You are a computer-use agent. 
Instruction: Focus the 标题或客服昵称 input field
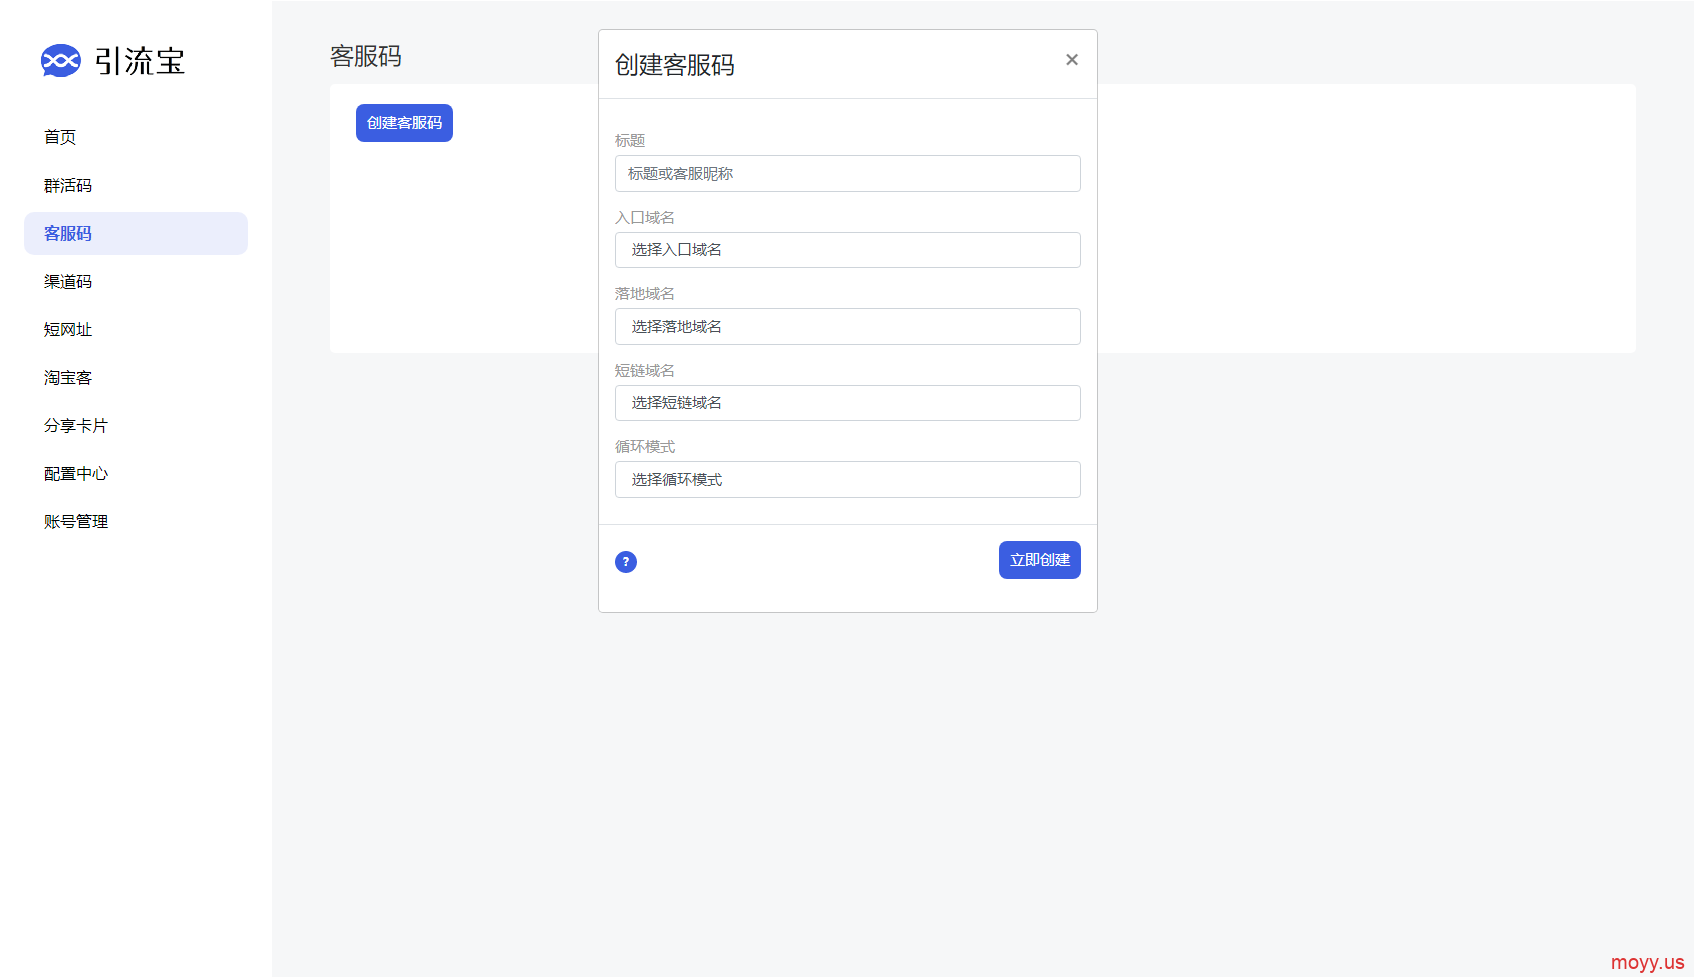tap(848, 173)
